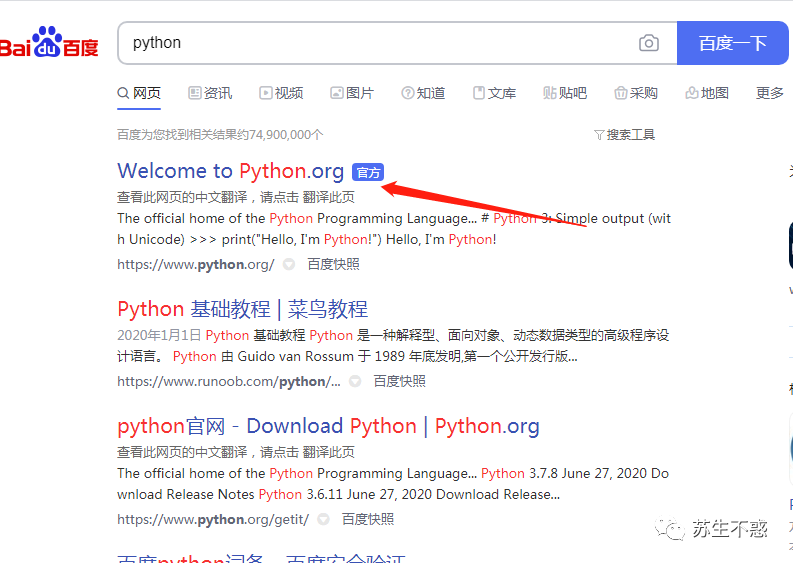Open python官网 - Download Python result

coord(328,426)
